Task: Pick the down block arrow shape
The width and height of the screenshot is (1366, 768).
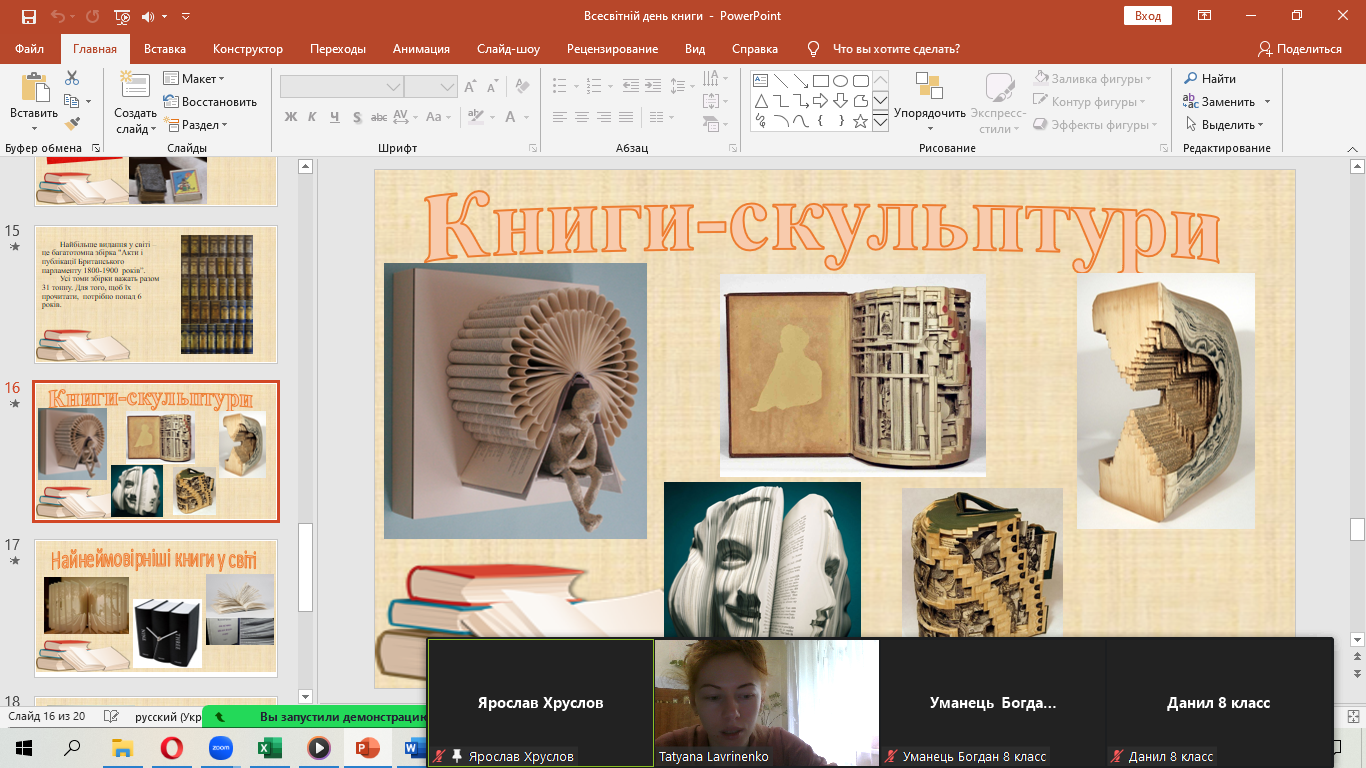Action: (840, 101)
